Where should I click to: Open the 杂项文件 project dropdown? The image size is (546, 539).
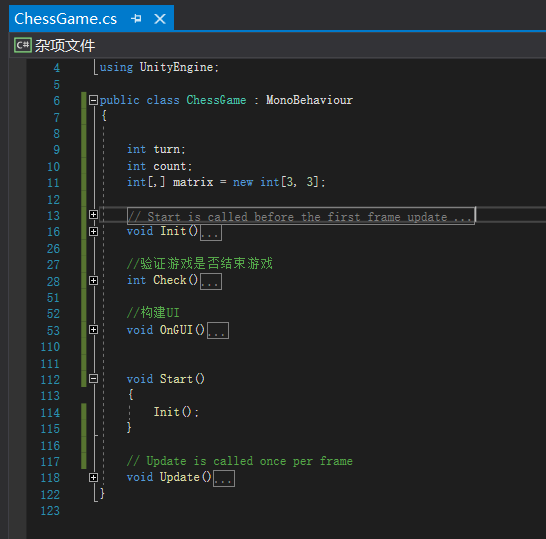(65, 46)
